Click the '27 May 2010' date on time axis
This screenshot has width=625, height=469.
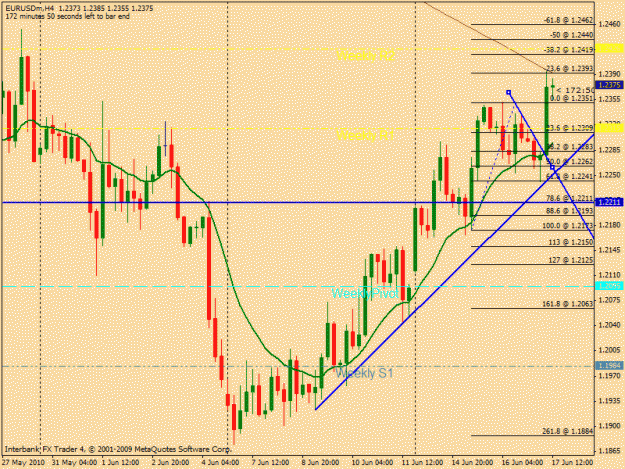23,463
